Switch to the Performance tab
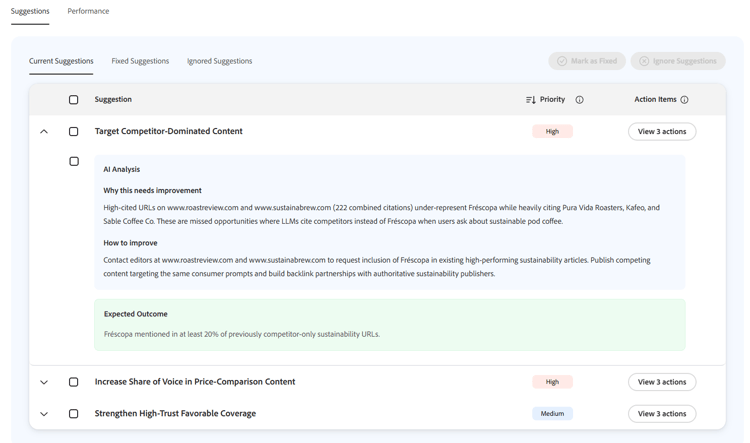 (x=88, y=11)
